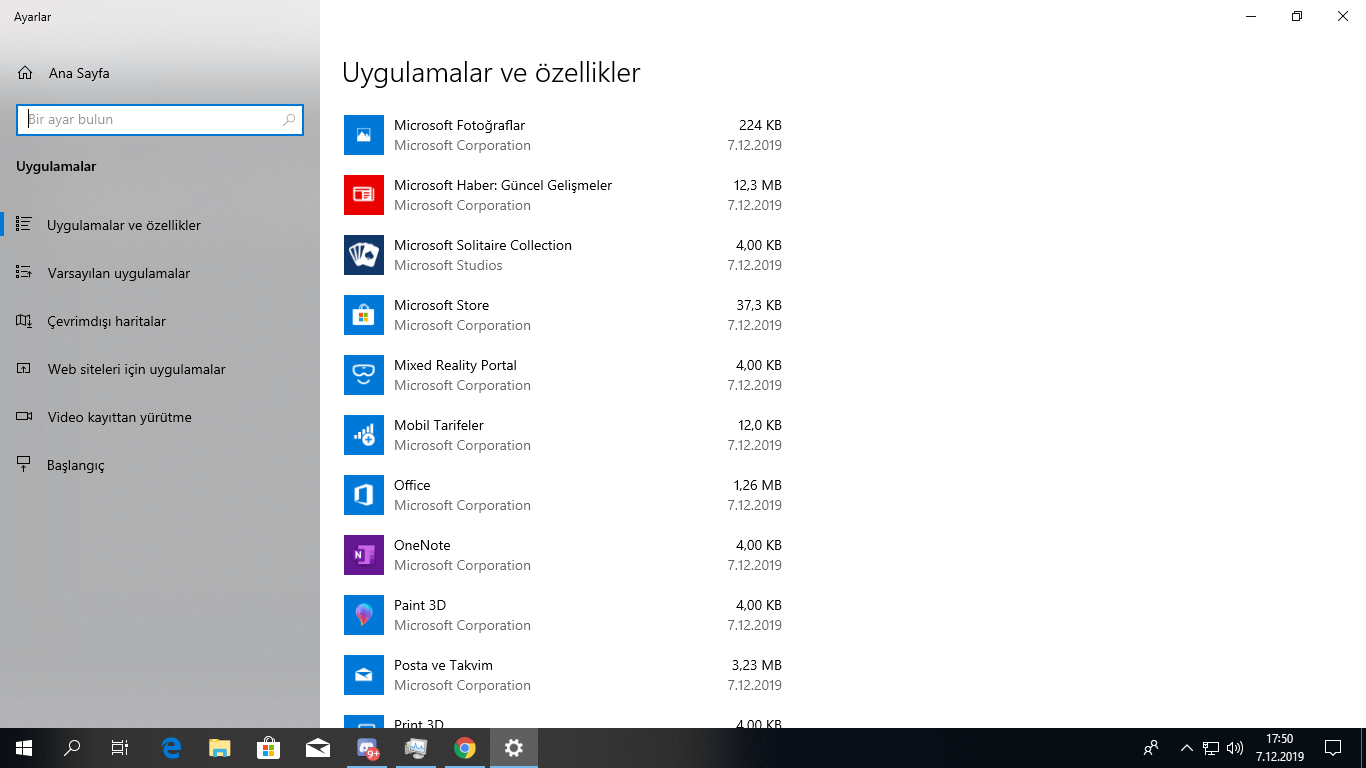Open the People tray icon
The width and height of the screenshot is (1366, 768).
[1151, 748]
